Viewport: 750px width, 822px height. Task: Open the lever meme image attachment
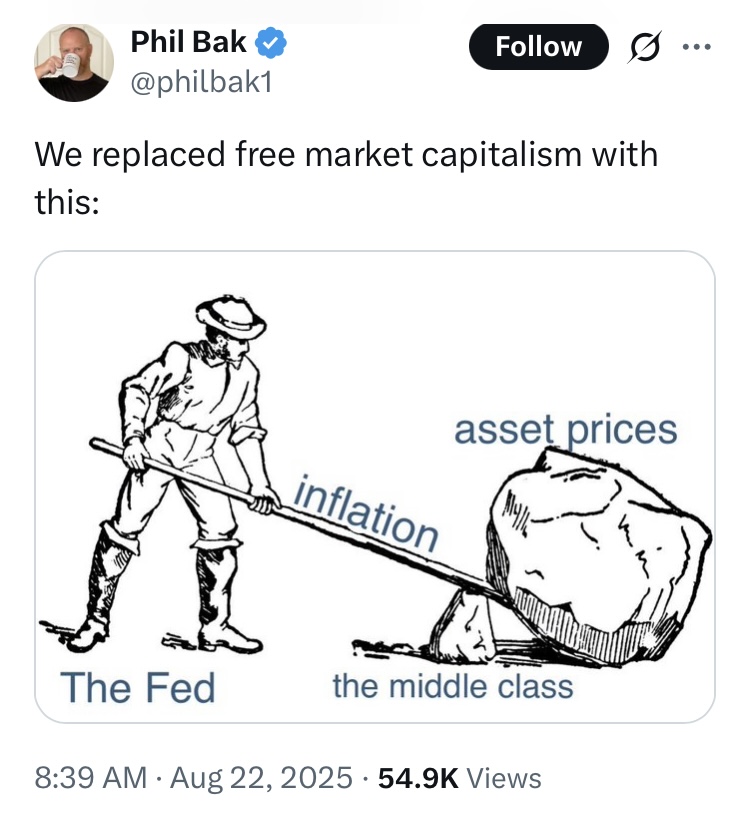click(x=375, y=486)
